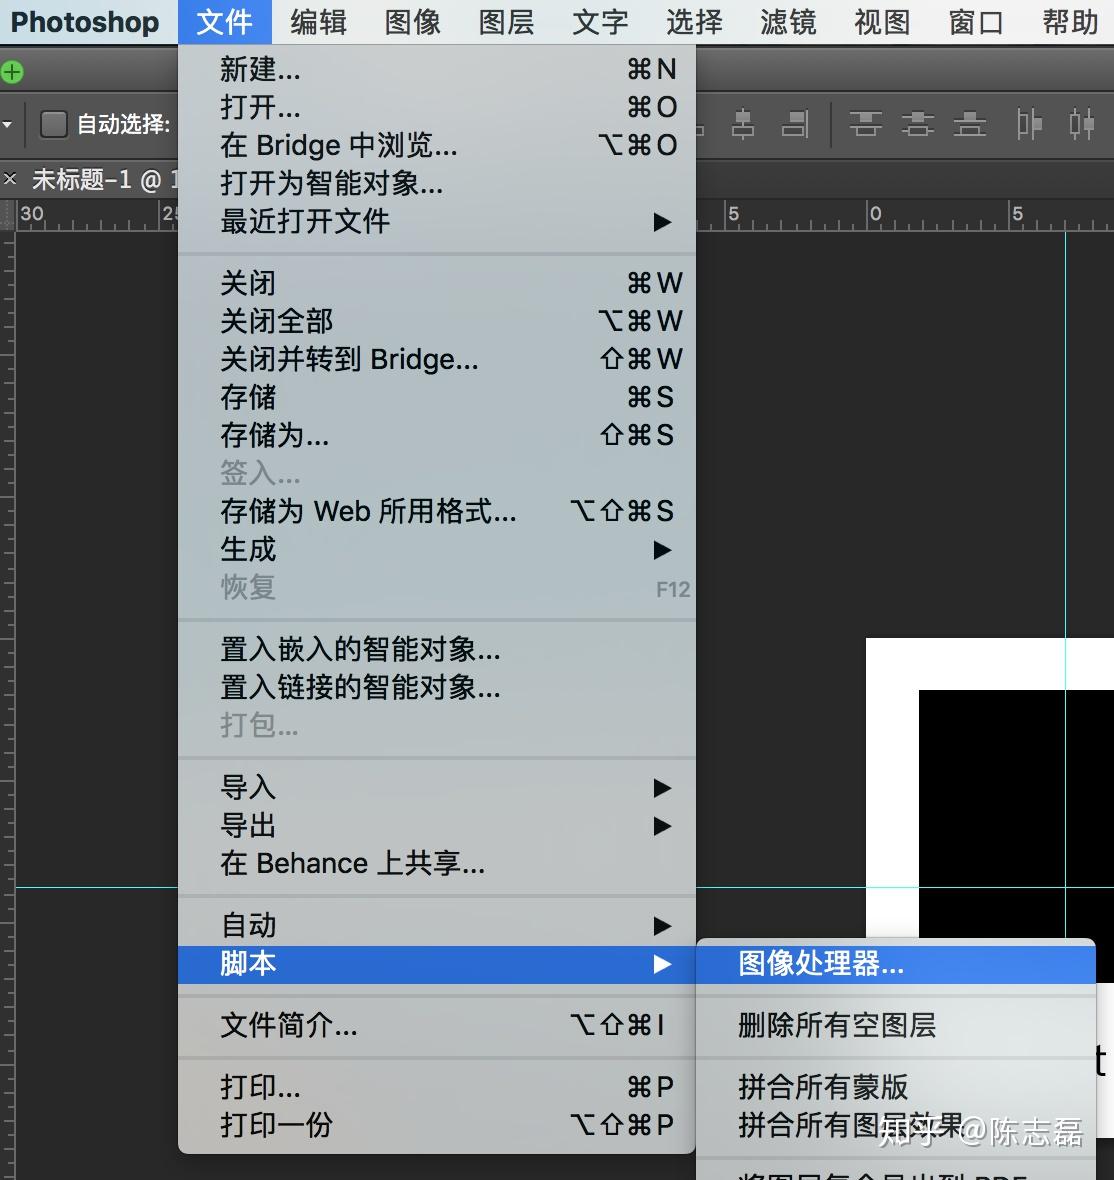Select 图像处理器... in scripts submenu
The image size is (1114, 1180).
(896, 964)
